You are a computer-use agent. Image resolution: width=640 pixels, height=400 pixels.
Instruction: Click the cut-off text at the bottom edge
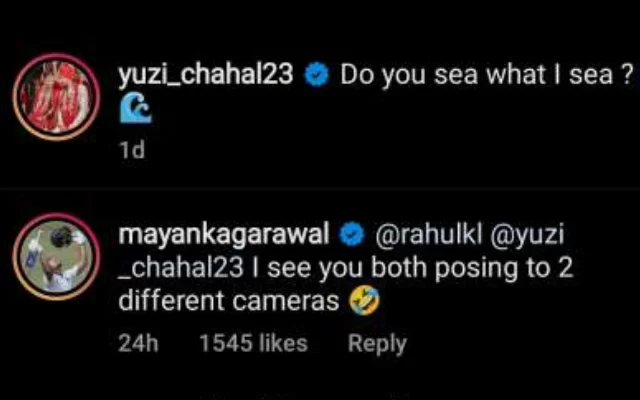(x=320, y=394)
